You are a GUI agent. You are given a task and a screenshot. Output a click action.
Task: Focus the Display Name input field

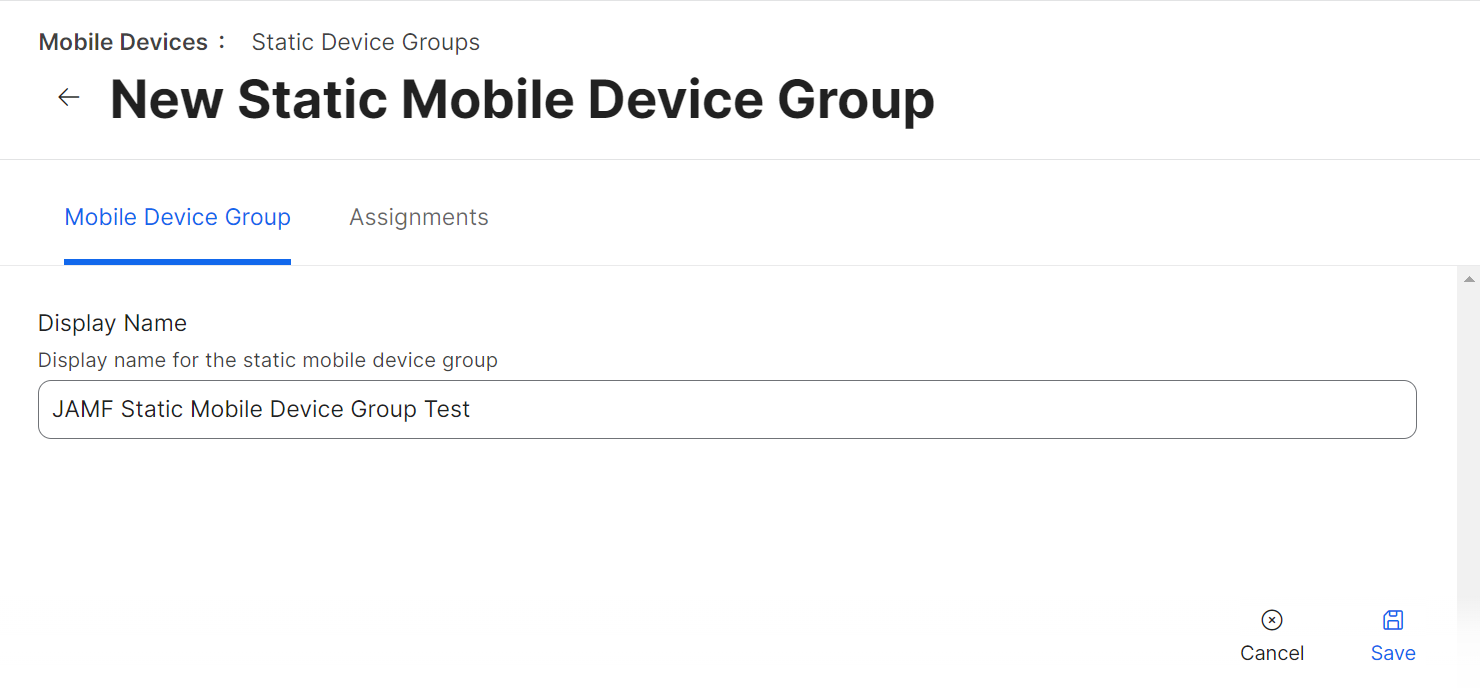pos(726,409)
